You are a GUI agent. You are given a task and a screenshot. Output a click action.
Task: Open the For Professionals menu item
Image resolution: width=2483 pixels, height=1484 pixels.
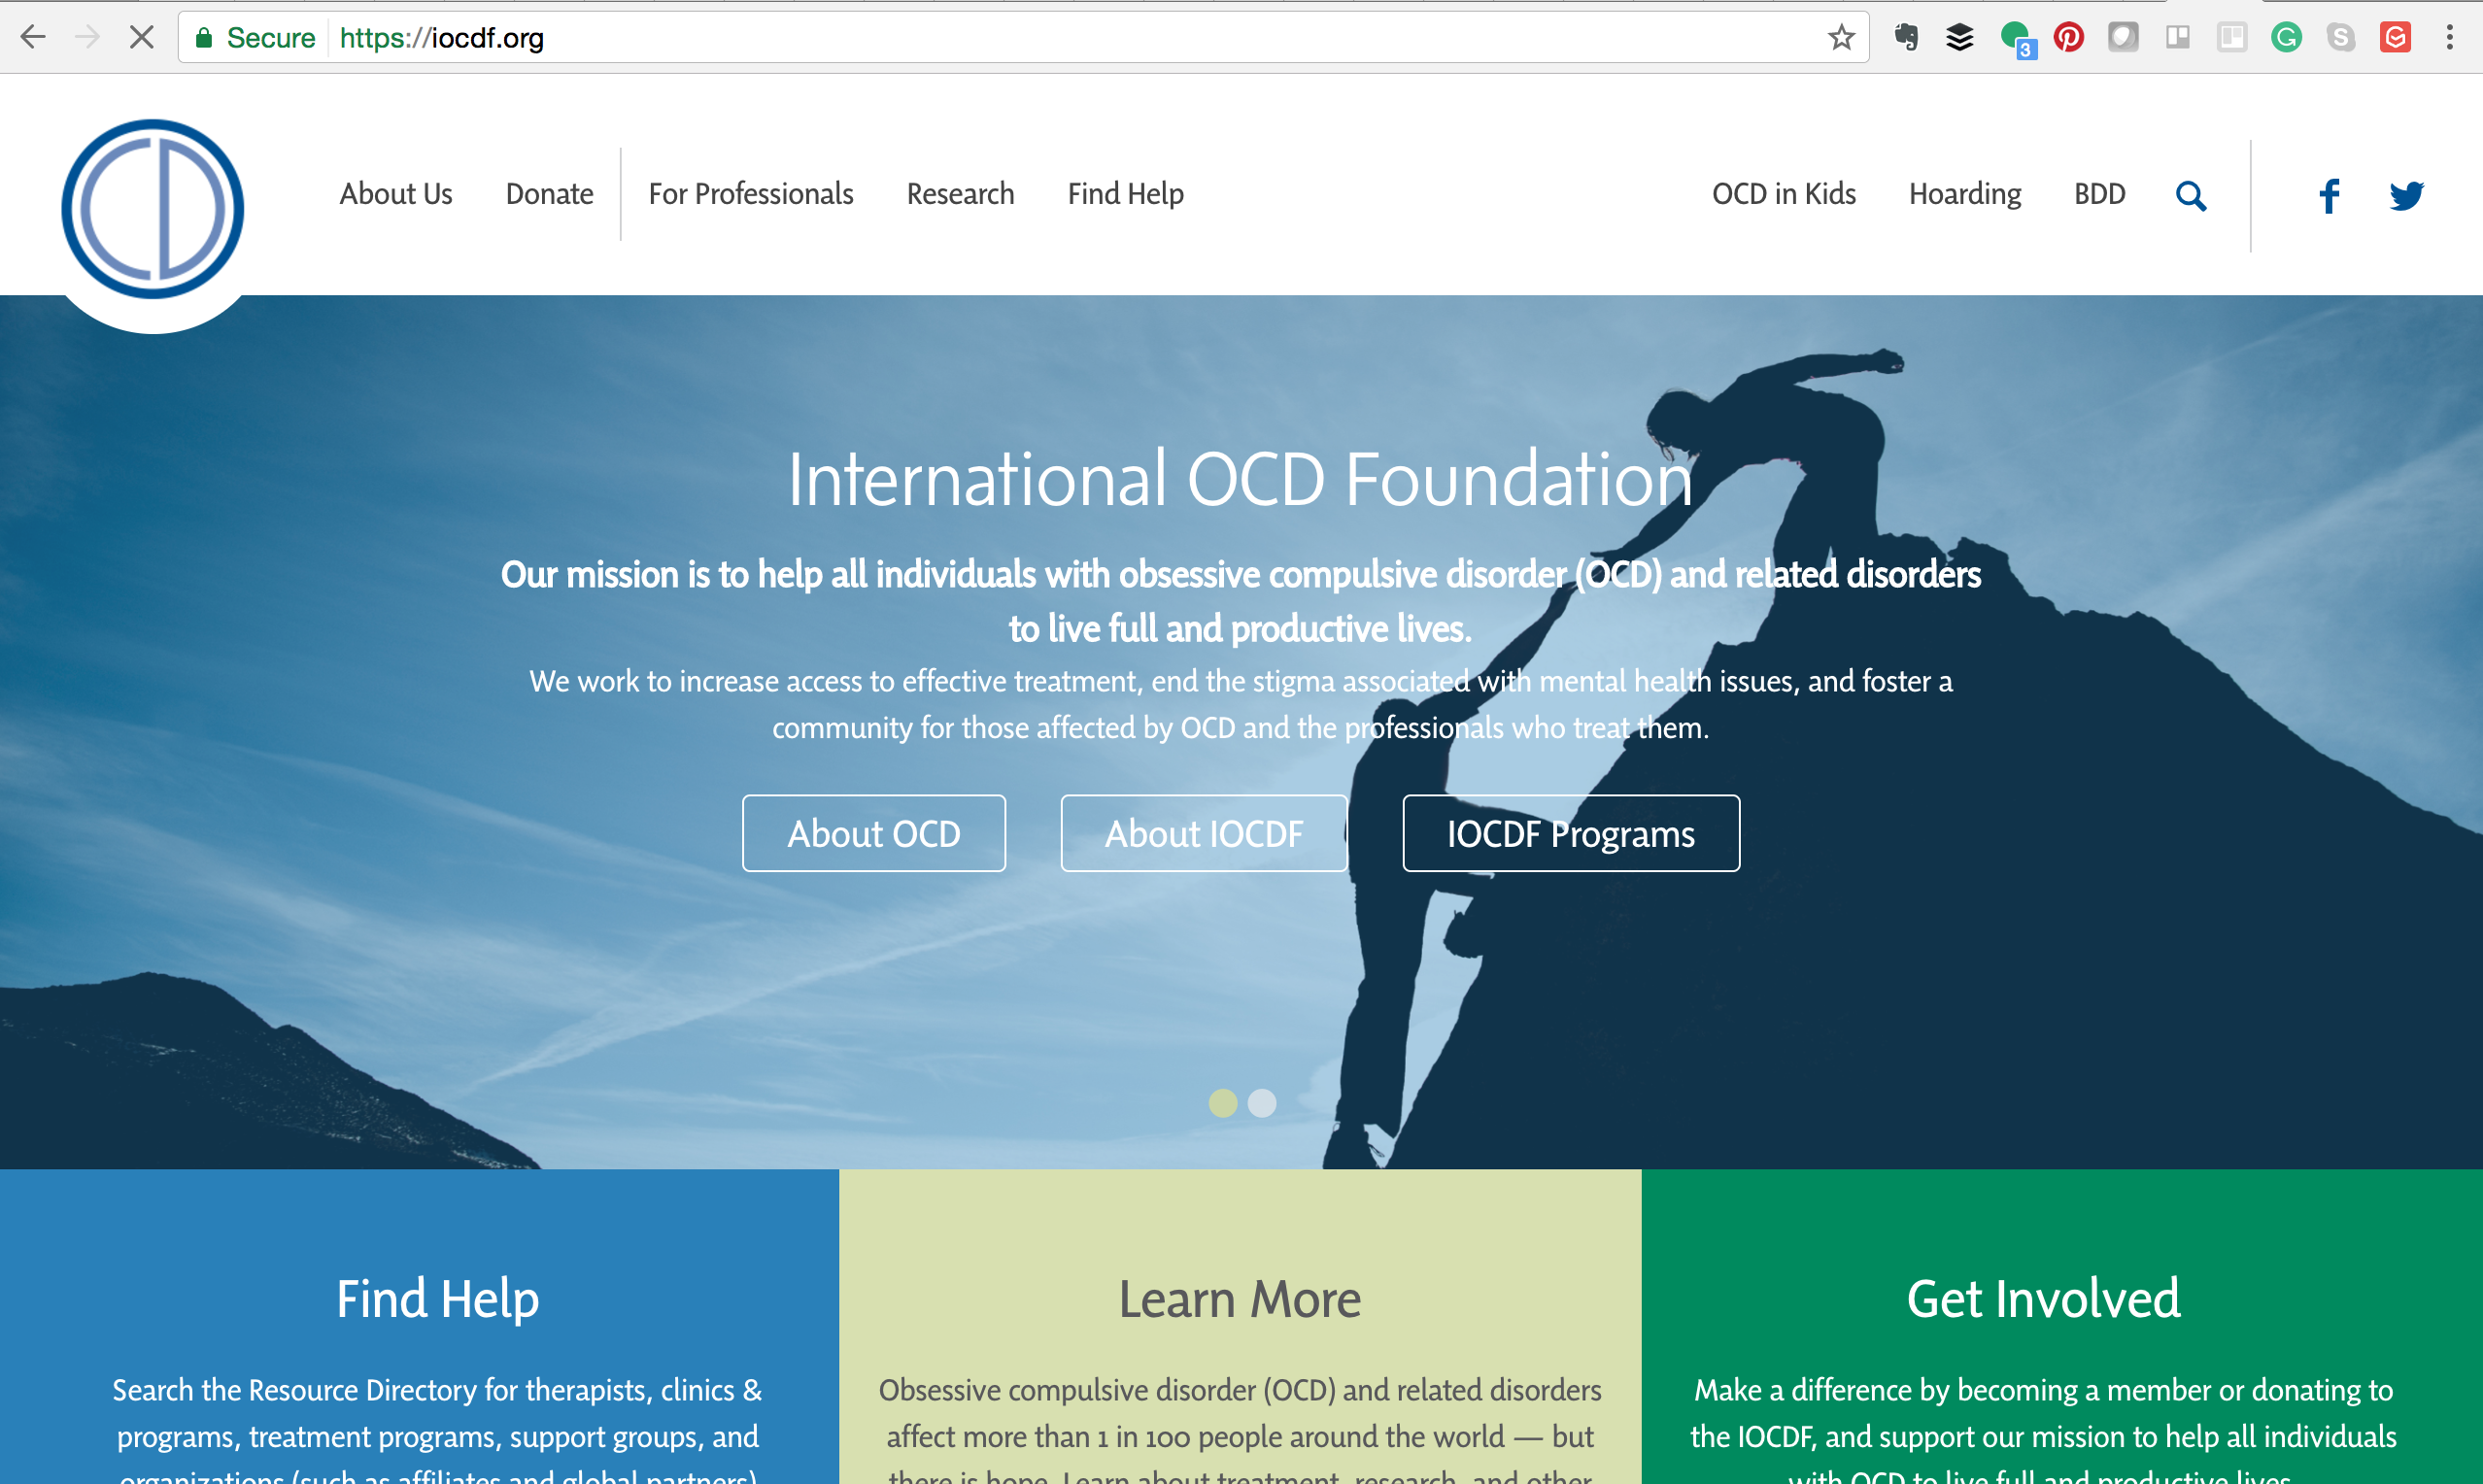coord(750,194)
